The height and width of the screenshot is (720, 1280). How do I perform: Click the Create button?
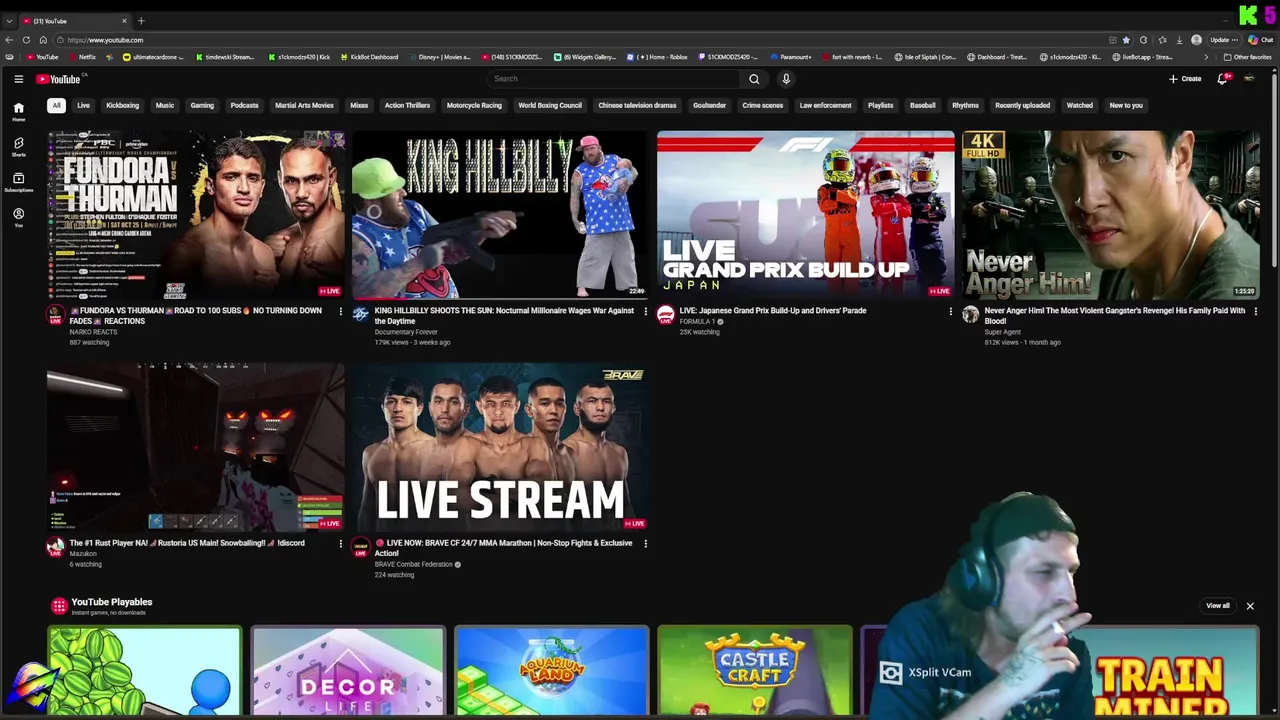pos(1185,79)
